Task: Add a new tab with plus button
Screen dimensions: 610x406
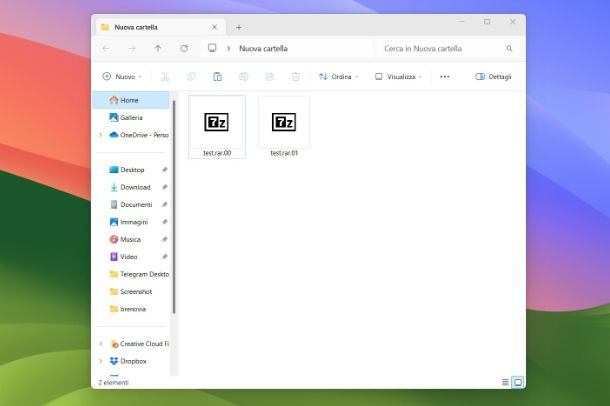Action: tap(239, 27)
